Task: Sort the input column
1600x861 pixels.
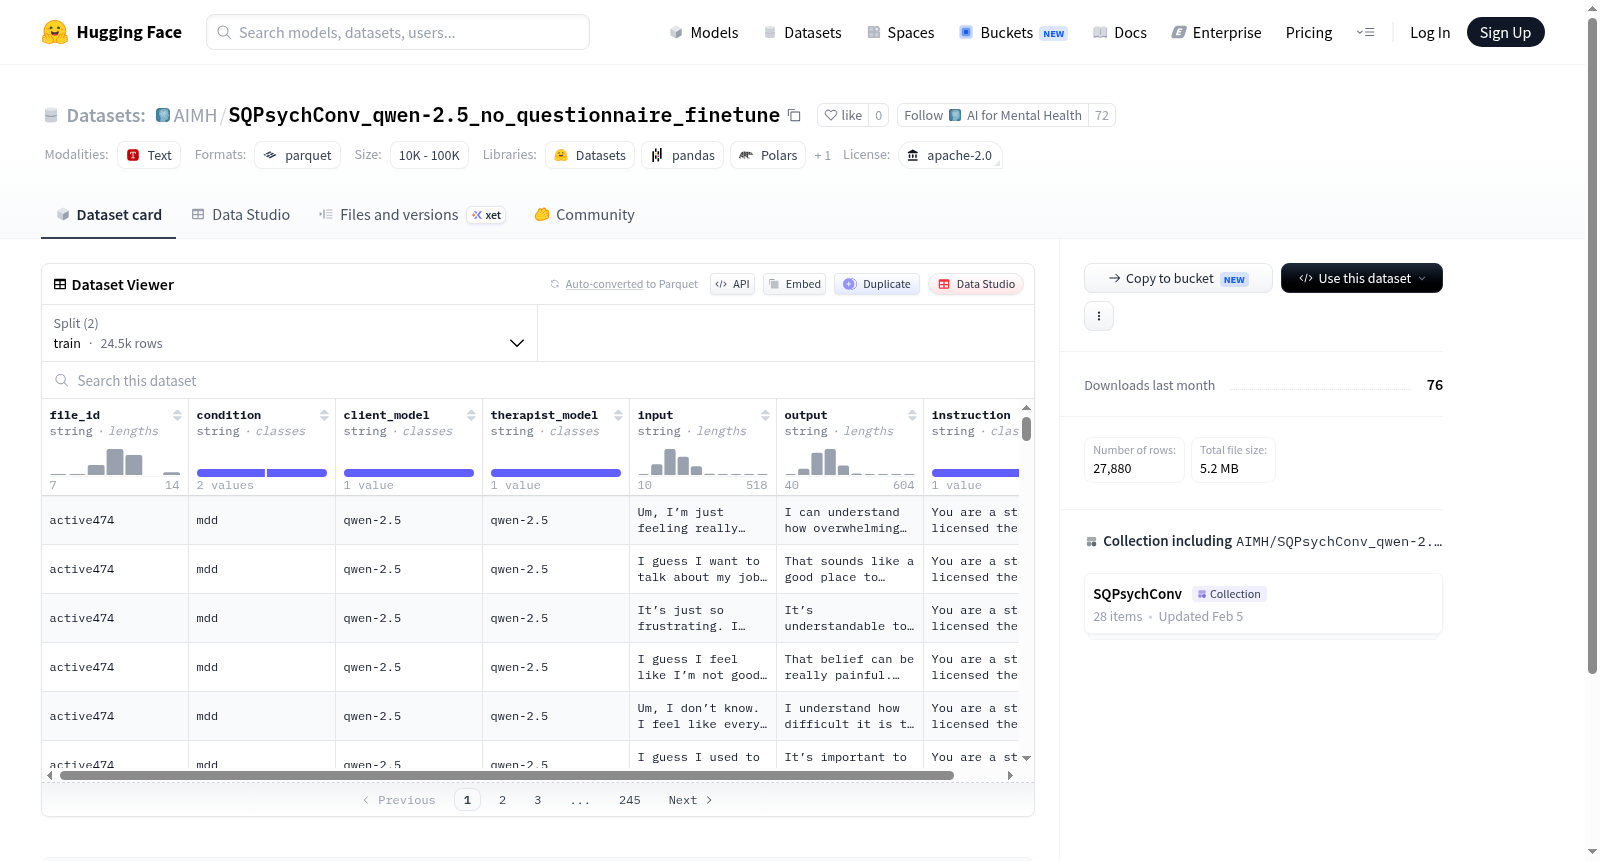Action: 765,415
